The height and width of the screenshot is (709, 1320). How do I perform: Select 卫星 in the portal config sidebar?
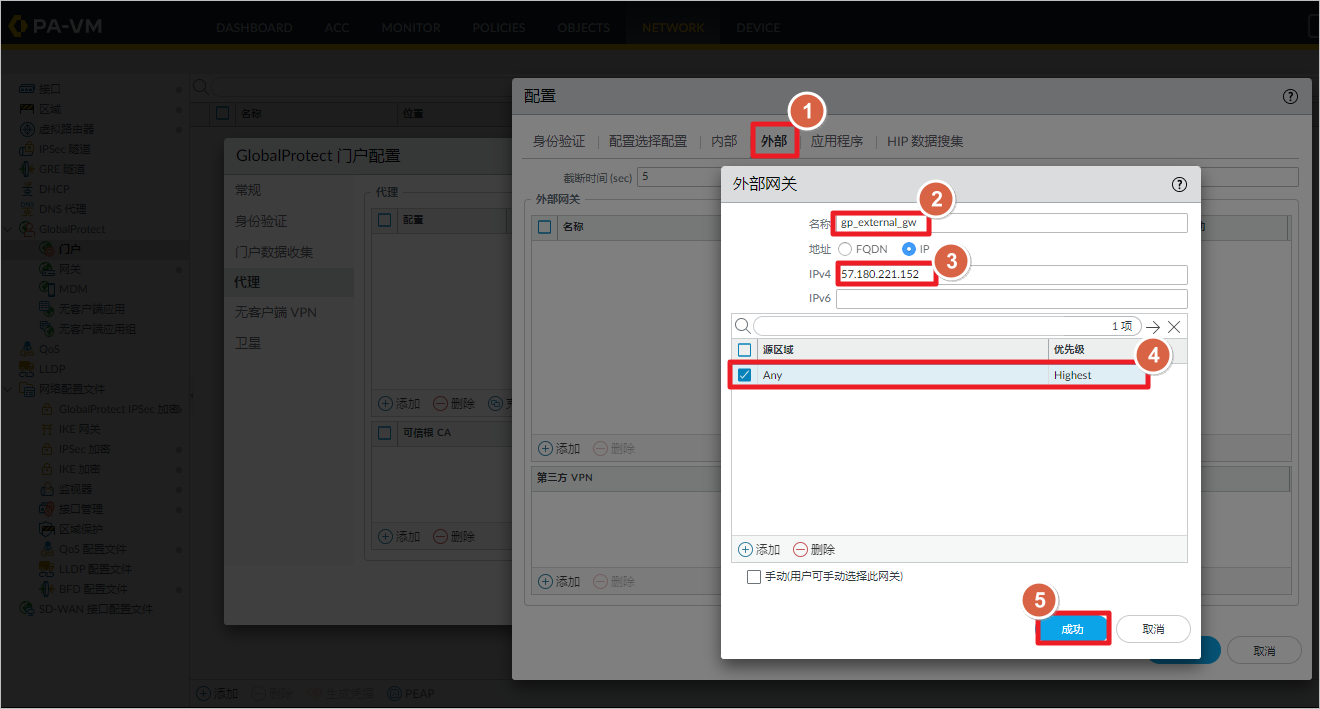pos(247,343)
